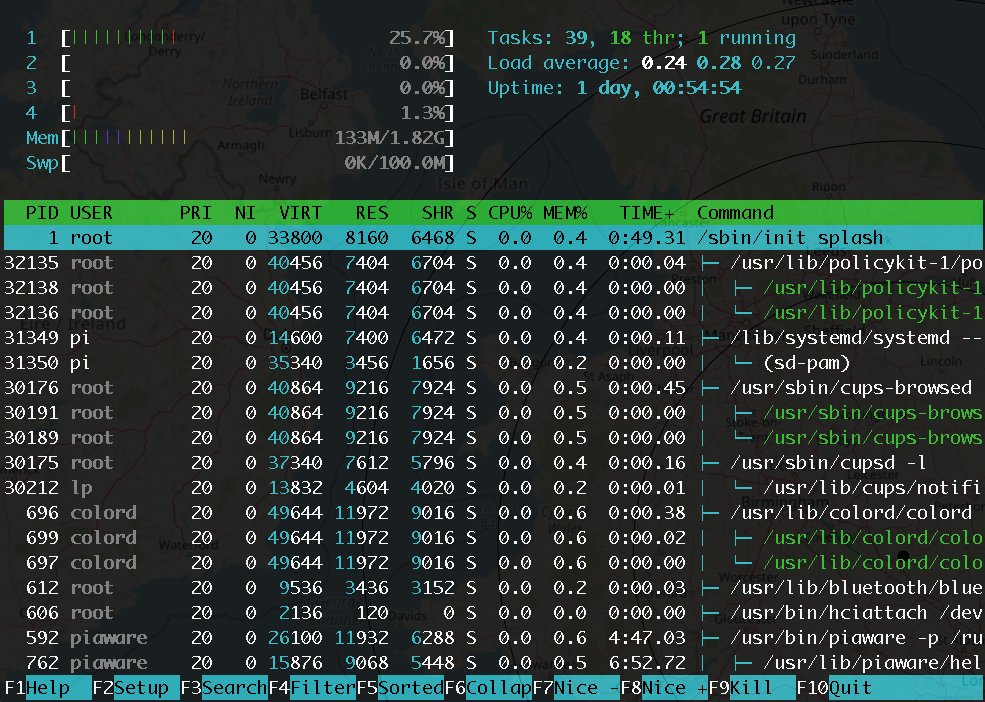Select the /usr/sbin/cupsd -l process row
Screen dimensions: 985x702
click(826, 463)
